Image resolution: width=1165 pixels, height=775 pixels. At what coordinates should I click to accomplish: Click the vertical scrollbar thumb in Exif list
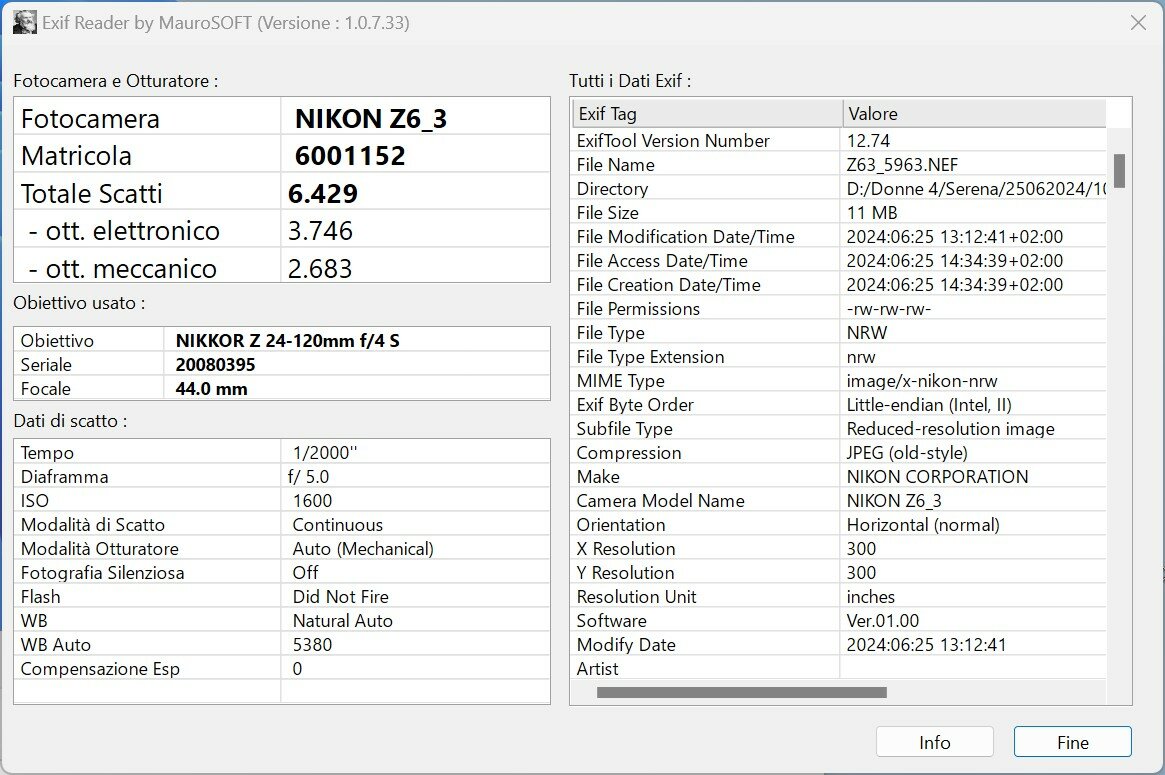pos(1119,171)
